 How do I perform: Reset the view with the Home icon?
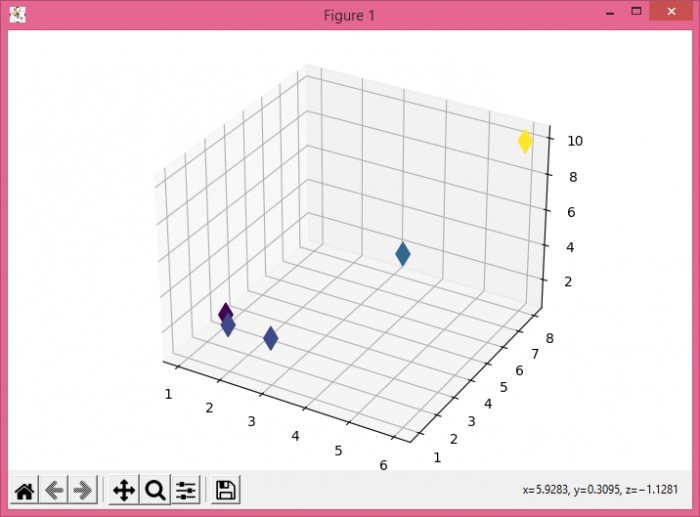[25, 491]
